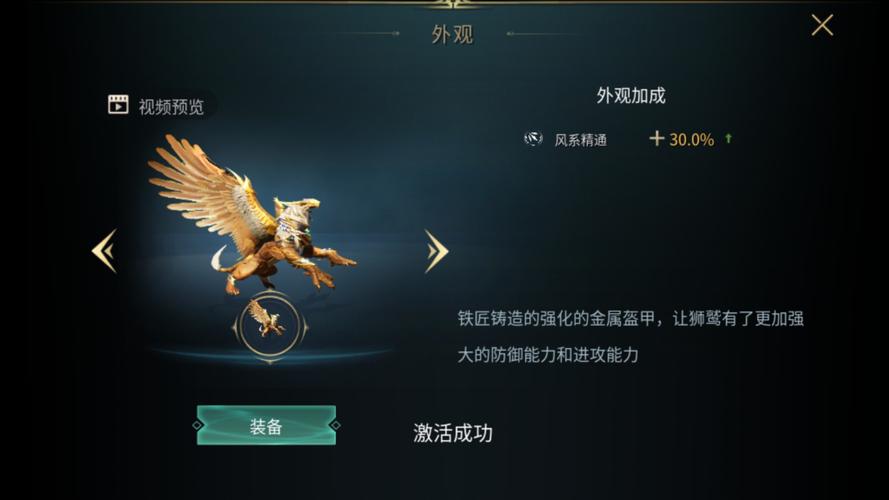Close the 外观 appearance panel
Viewport: 889px width, 500px height.
[x=822, y=26]
